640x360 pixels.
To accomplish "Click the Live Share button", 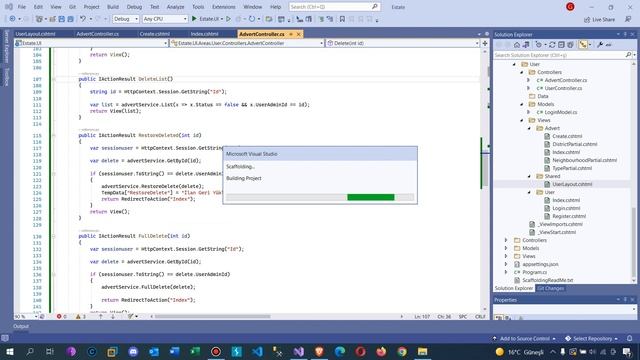I will click(x=599, y=19).
